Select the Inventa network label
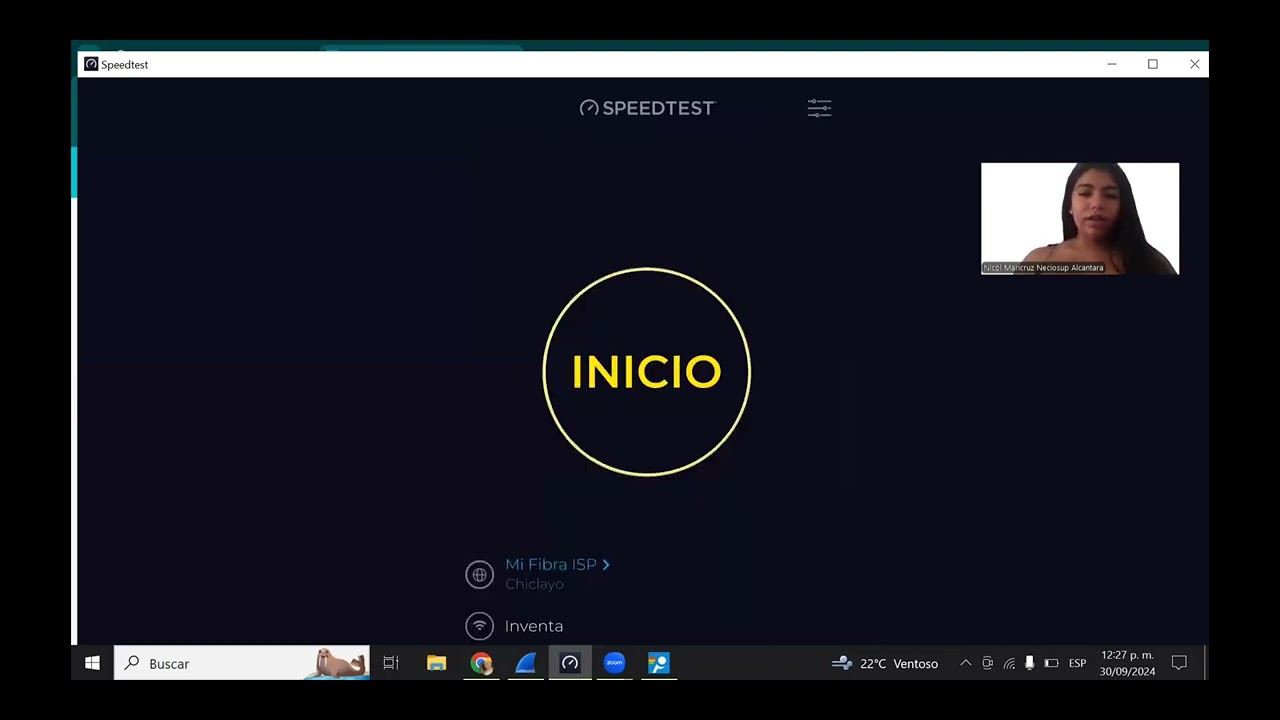This screenshot has width=1280, height=720. [534, 626]
